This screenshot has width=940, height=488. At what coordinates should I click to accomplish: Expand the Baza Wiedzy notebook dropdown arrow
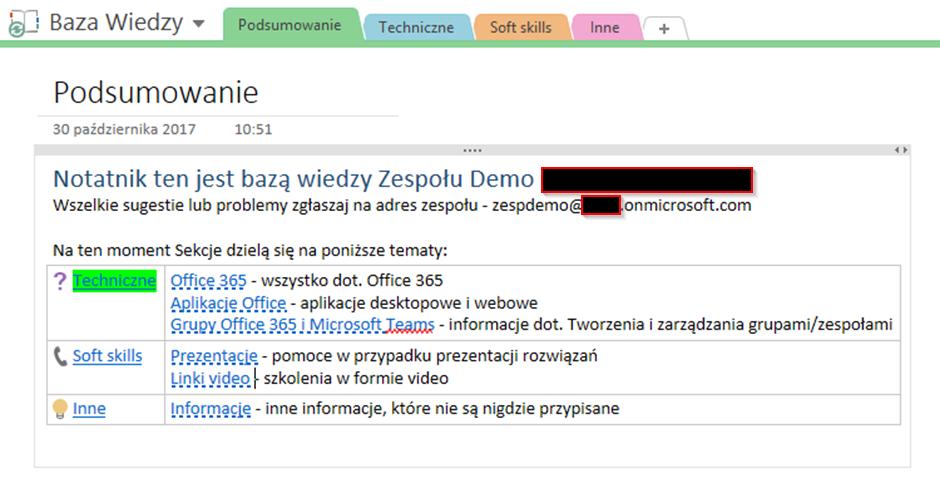pyautogui.click(x=198, y=24)
